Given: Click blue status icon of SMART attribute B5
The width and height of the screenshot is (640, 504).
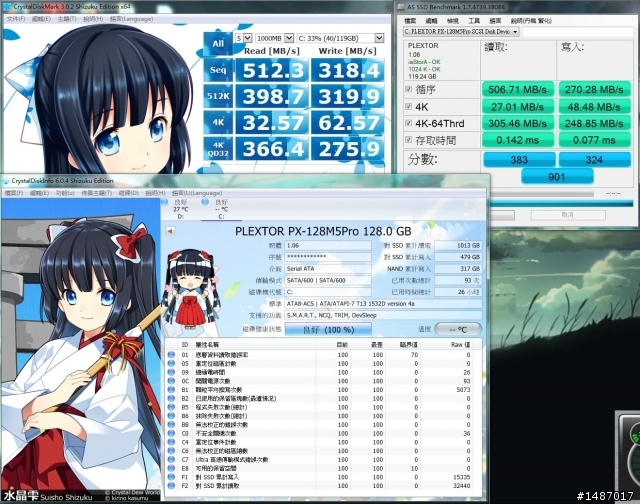Looking at the screenshot, I should click(x=171, y=407).
